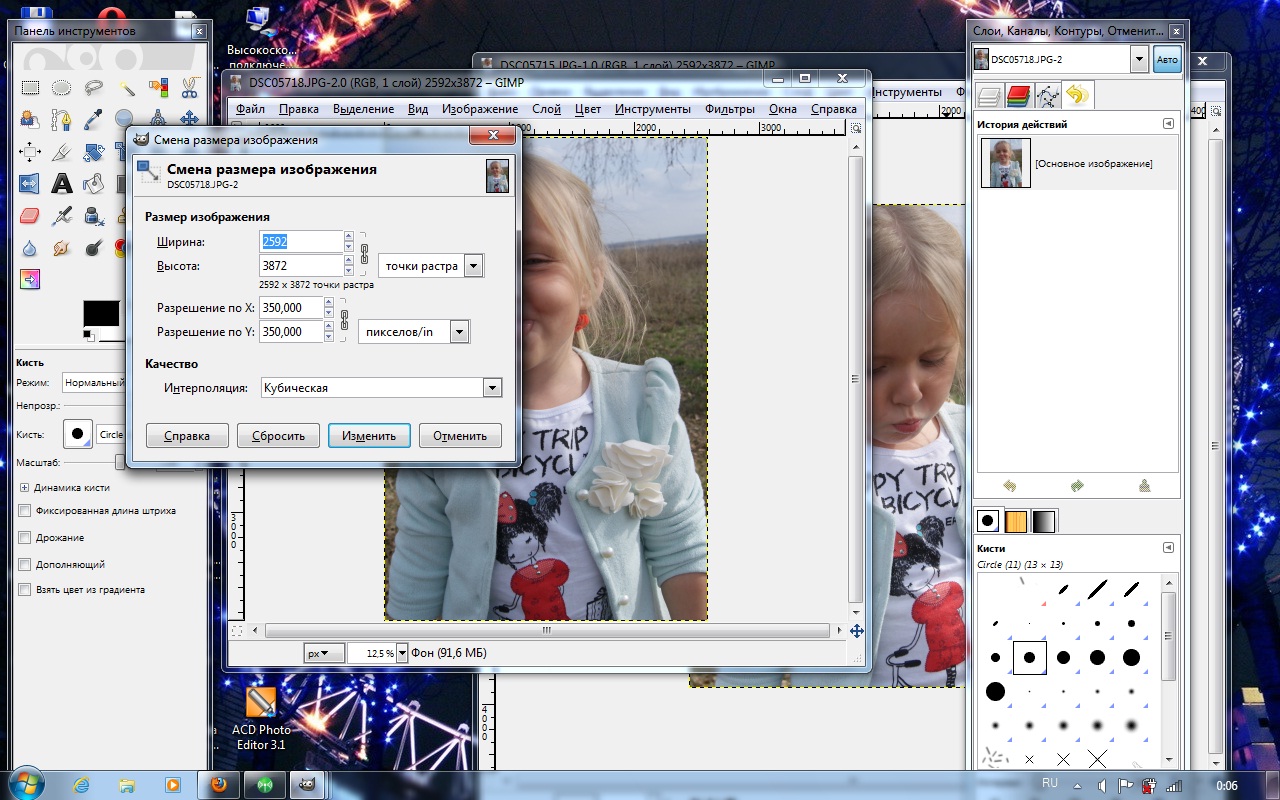Open История действий panel menu arrow
The height and width of the screenshot is (800, 1280).
coord(1168,124)
